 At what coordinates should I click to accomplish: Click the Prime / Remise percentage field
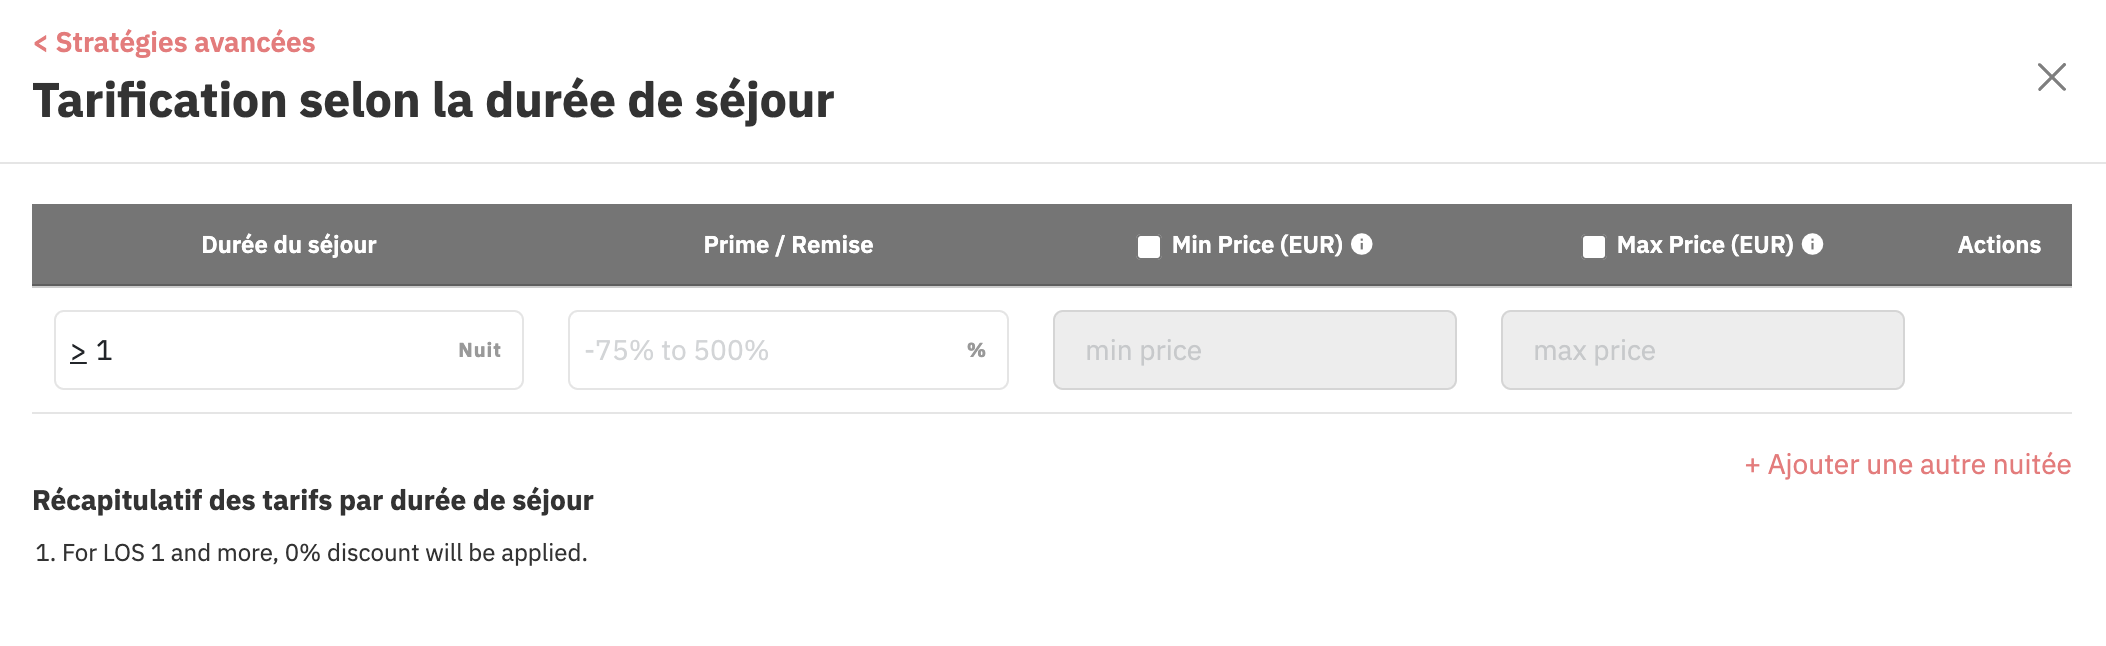(788, 350)
